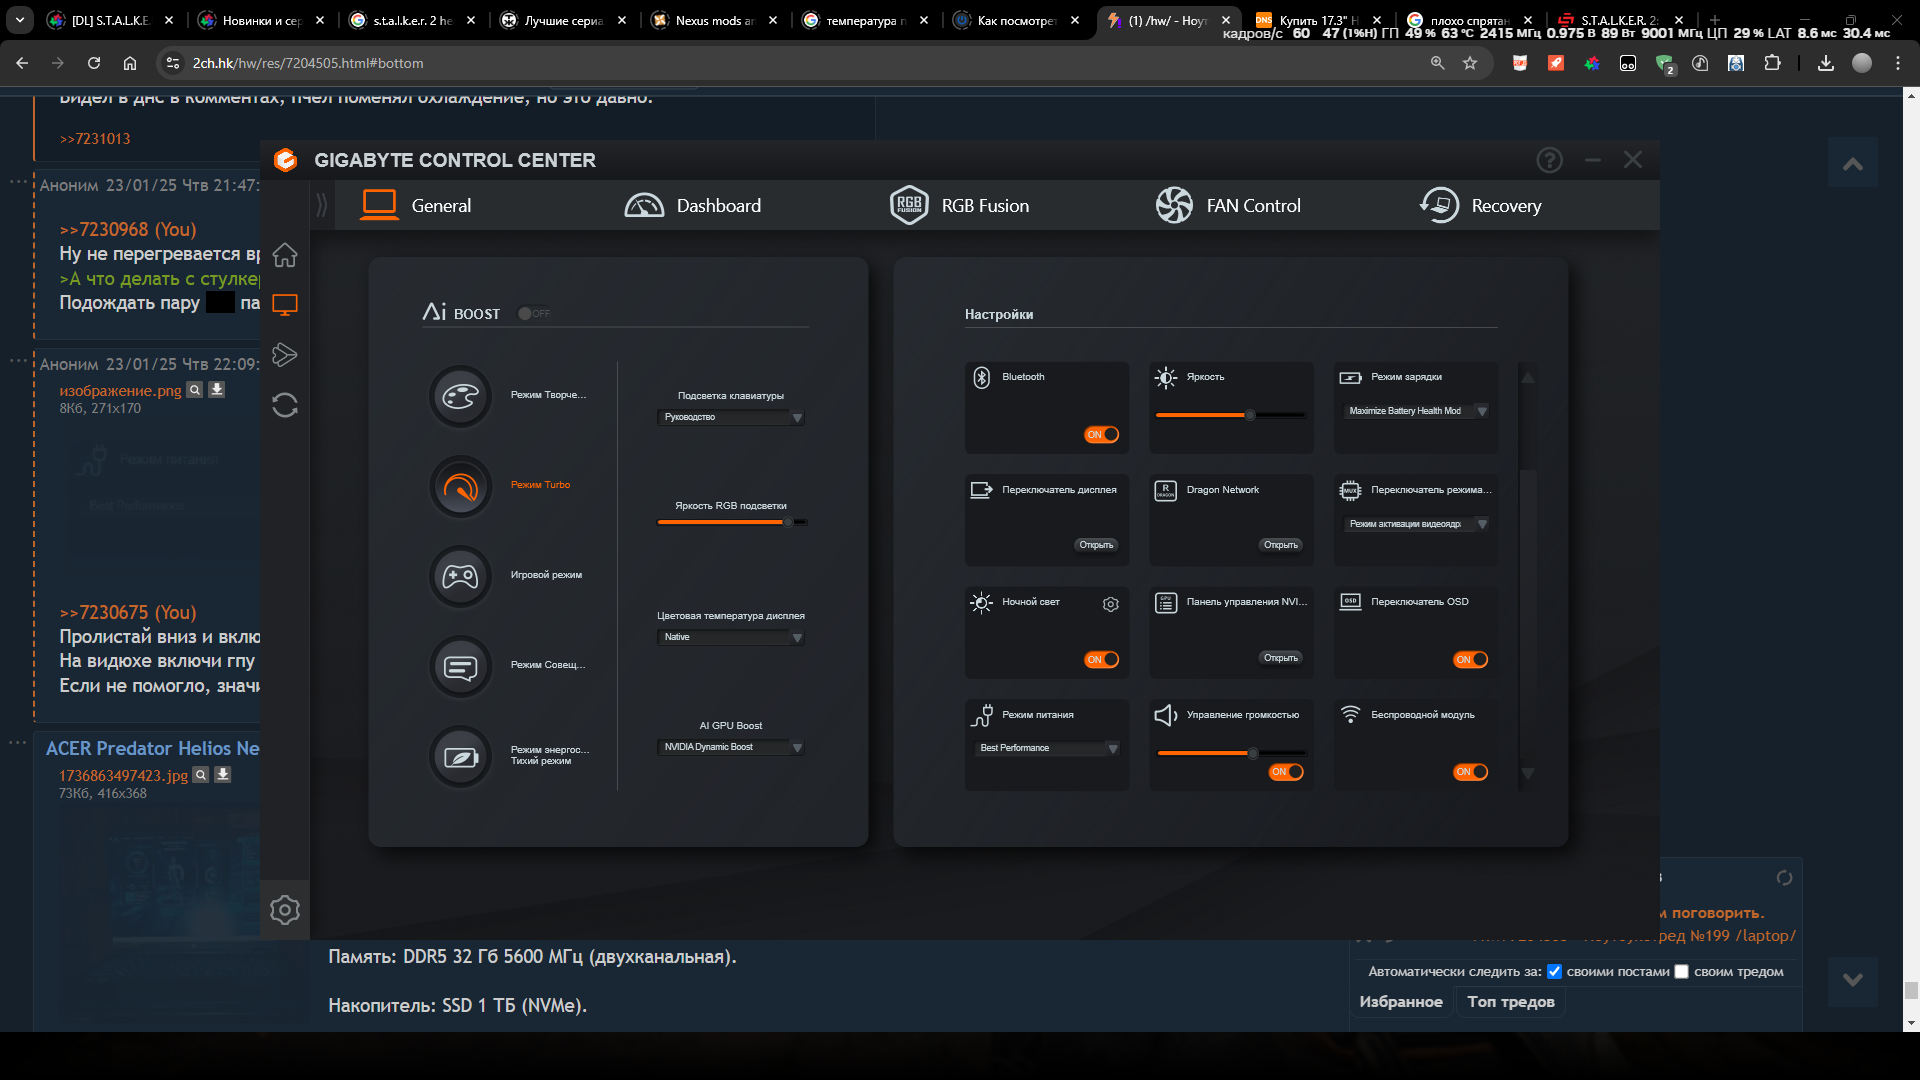The width and height of the screenshot is (1920, 1080).
Task: Toggle the AI Boost switch
Action: click(x=534, y=313)
